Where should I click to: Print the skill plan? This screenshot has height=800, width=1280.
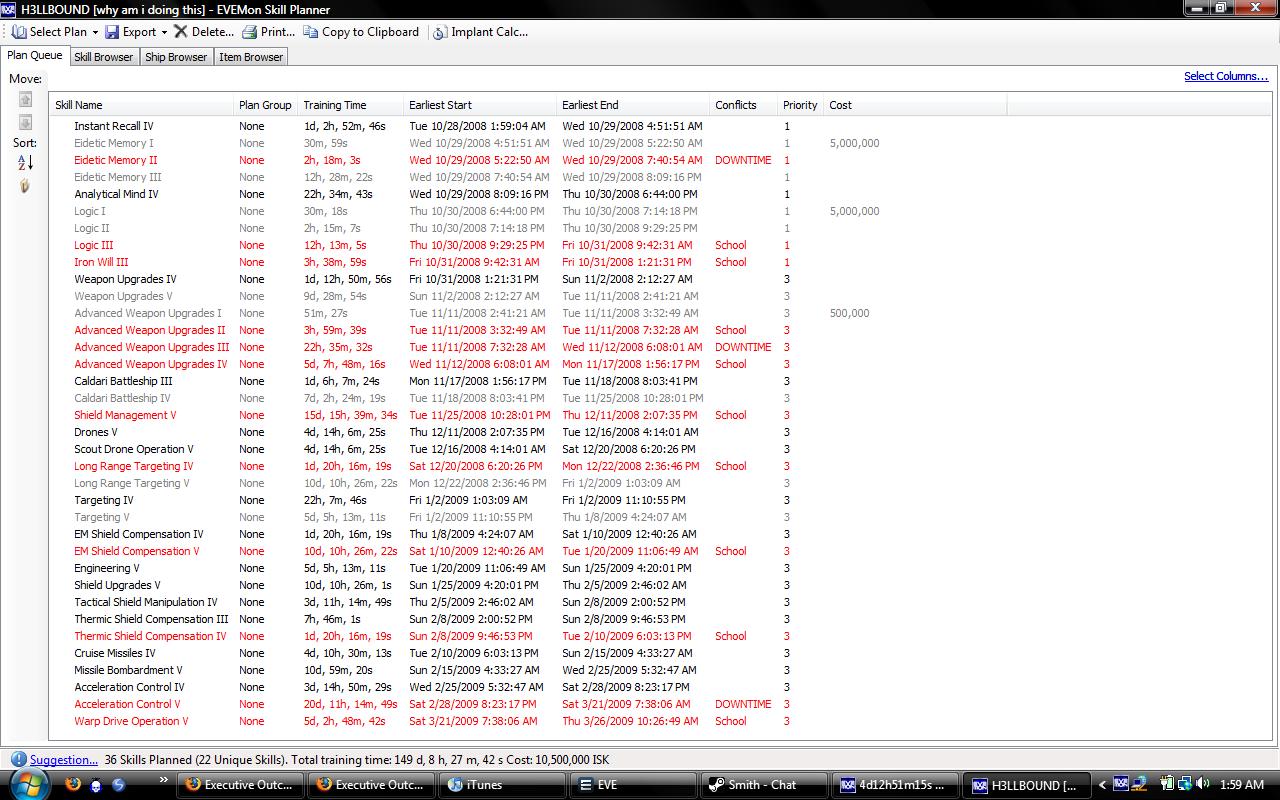point(269,32)
